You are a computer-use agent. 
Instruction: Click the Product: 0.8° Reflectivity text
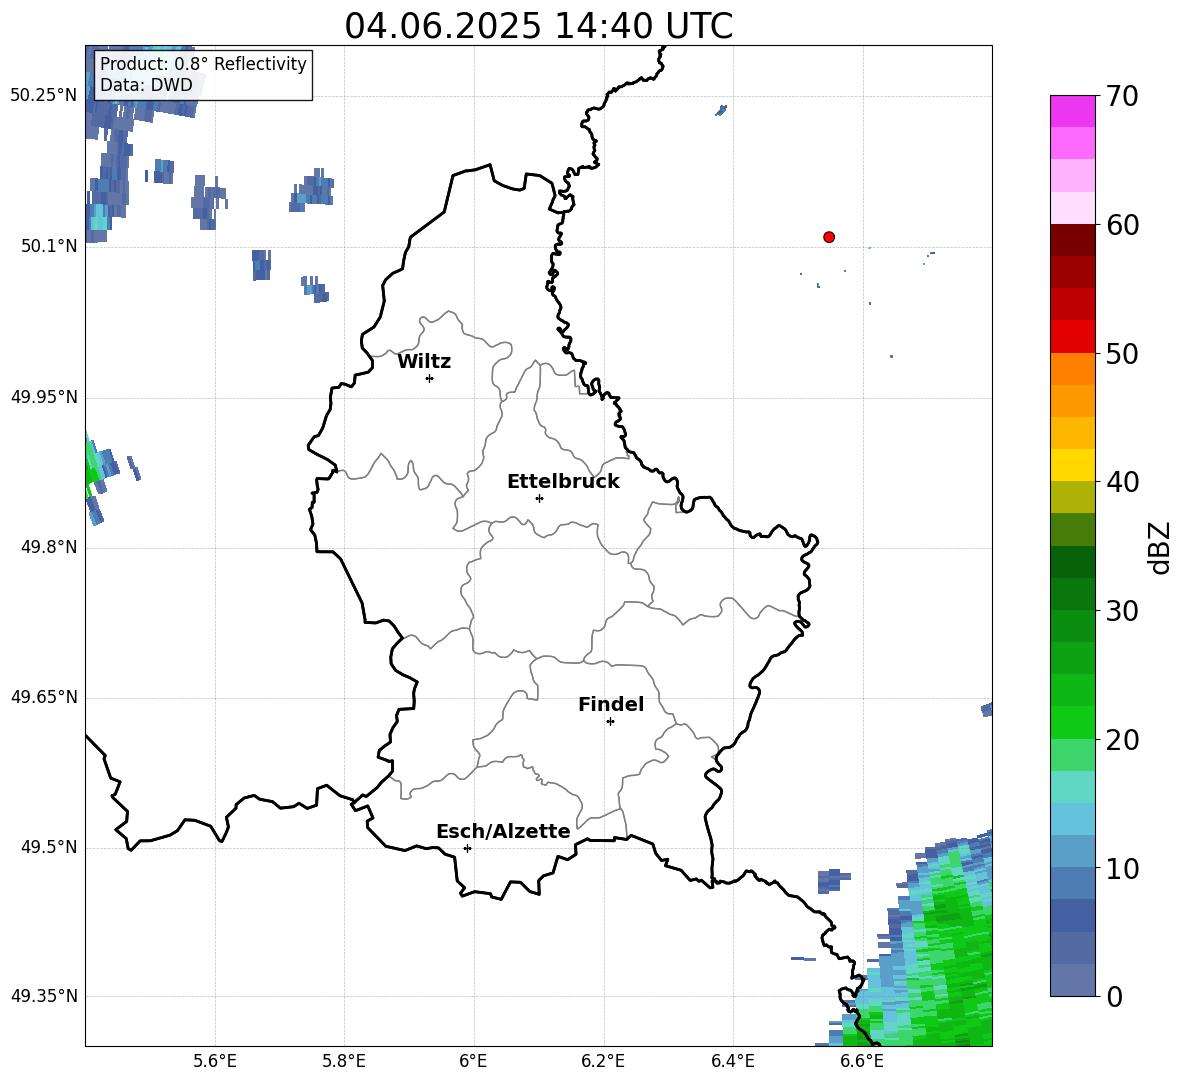[x=203, y=64]
